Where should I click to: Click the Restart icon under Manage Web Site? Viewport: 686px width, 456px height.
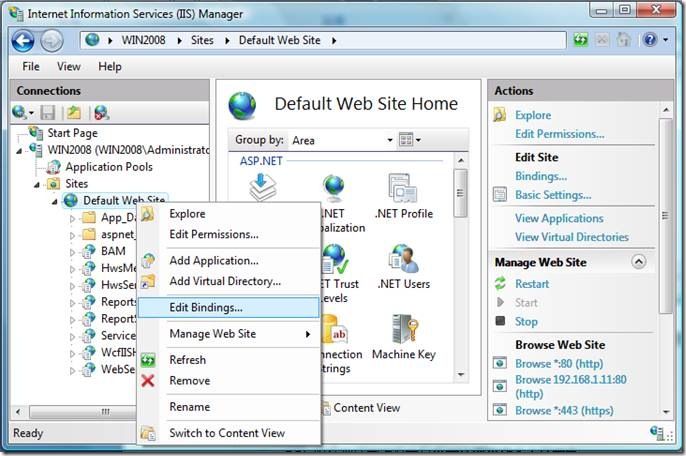pyautogui.click(x=500, y=284)
